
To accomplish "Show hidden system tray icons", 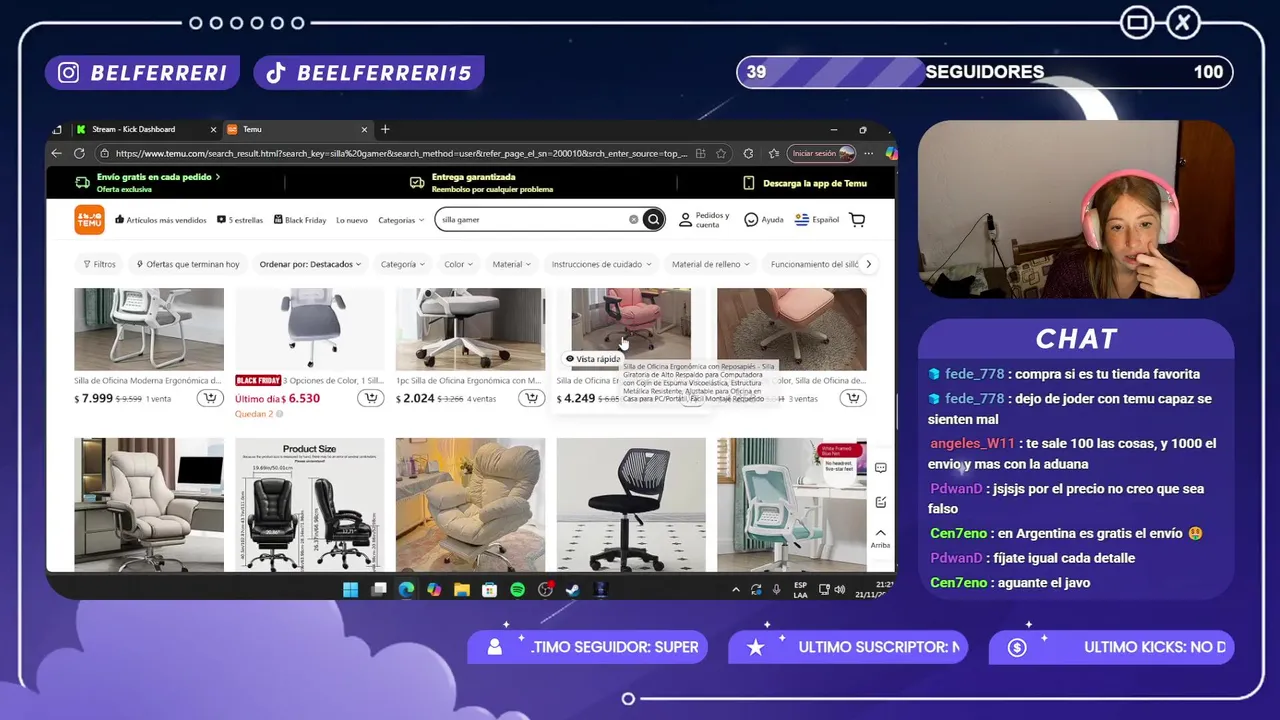I will point(737,590).
